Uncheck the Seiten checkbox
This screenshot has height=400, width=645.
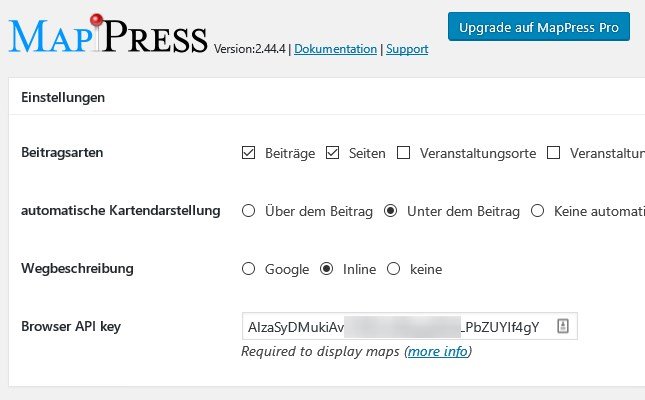point(332,153)
